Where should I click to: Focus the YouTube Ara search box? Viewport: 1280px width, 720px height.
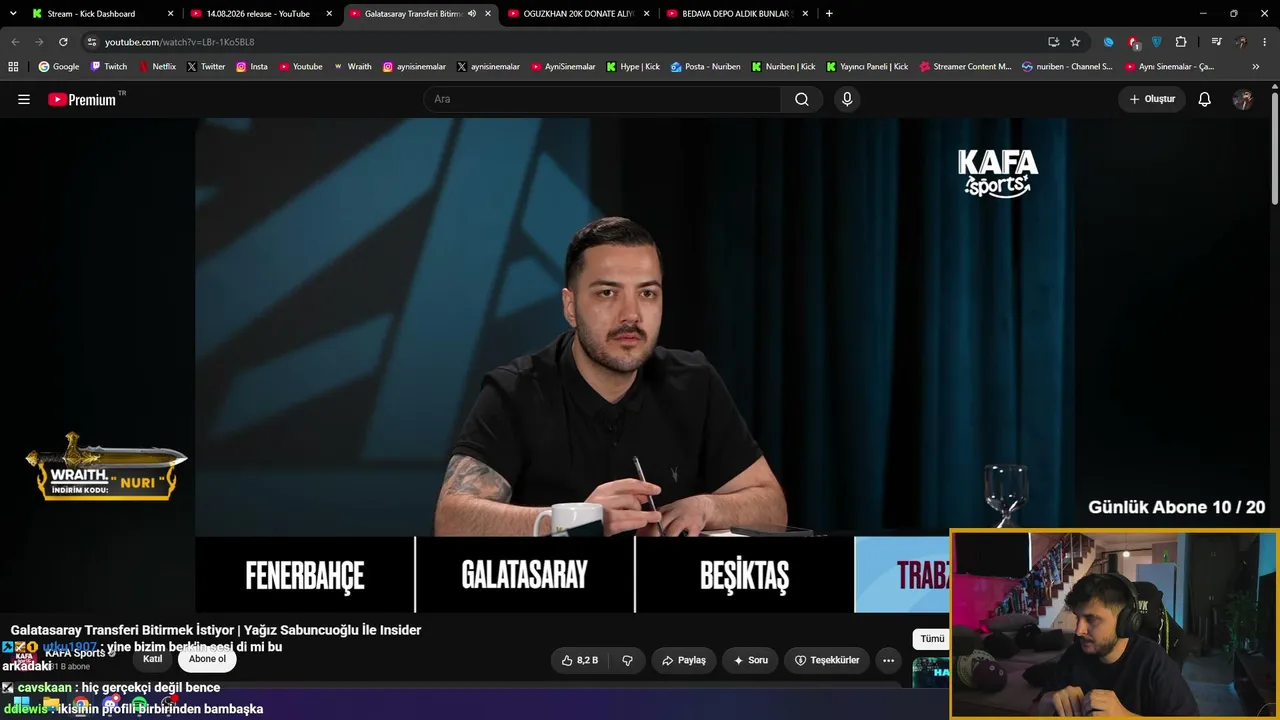pos(602,99)
